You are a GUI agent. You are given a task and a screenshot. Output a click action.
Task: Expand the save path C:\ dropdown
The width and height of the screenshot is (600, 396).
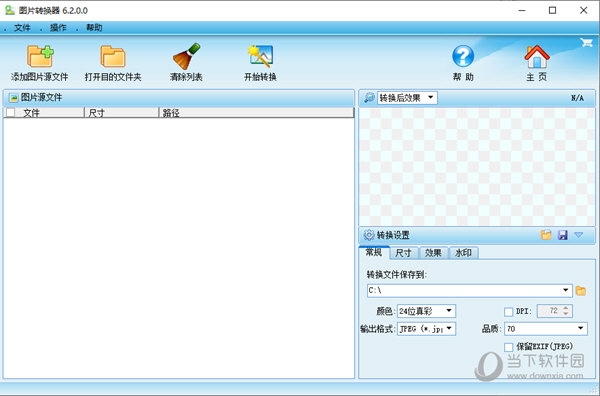[566, 290]
